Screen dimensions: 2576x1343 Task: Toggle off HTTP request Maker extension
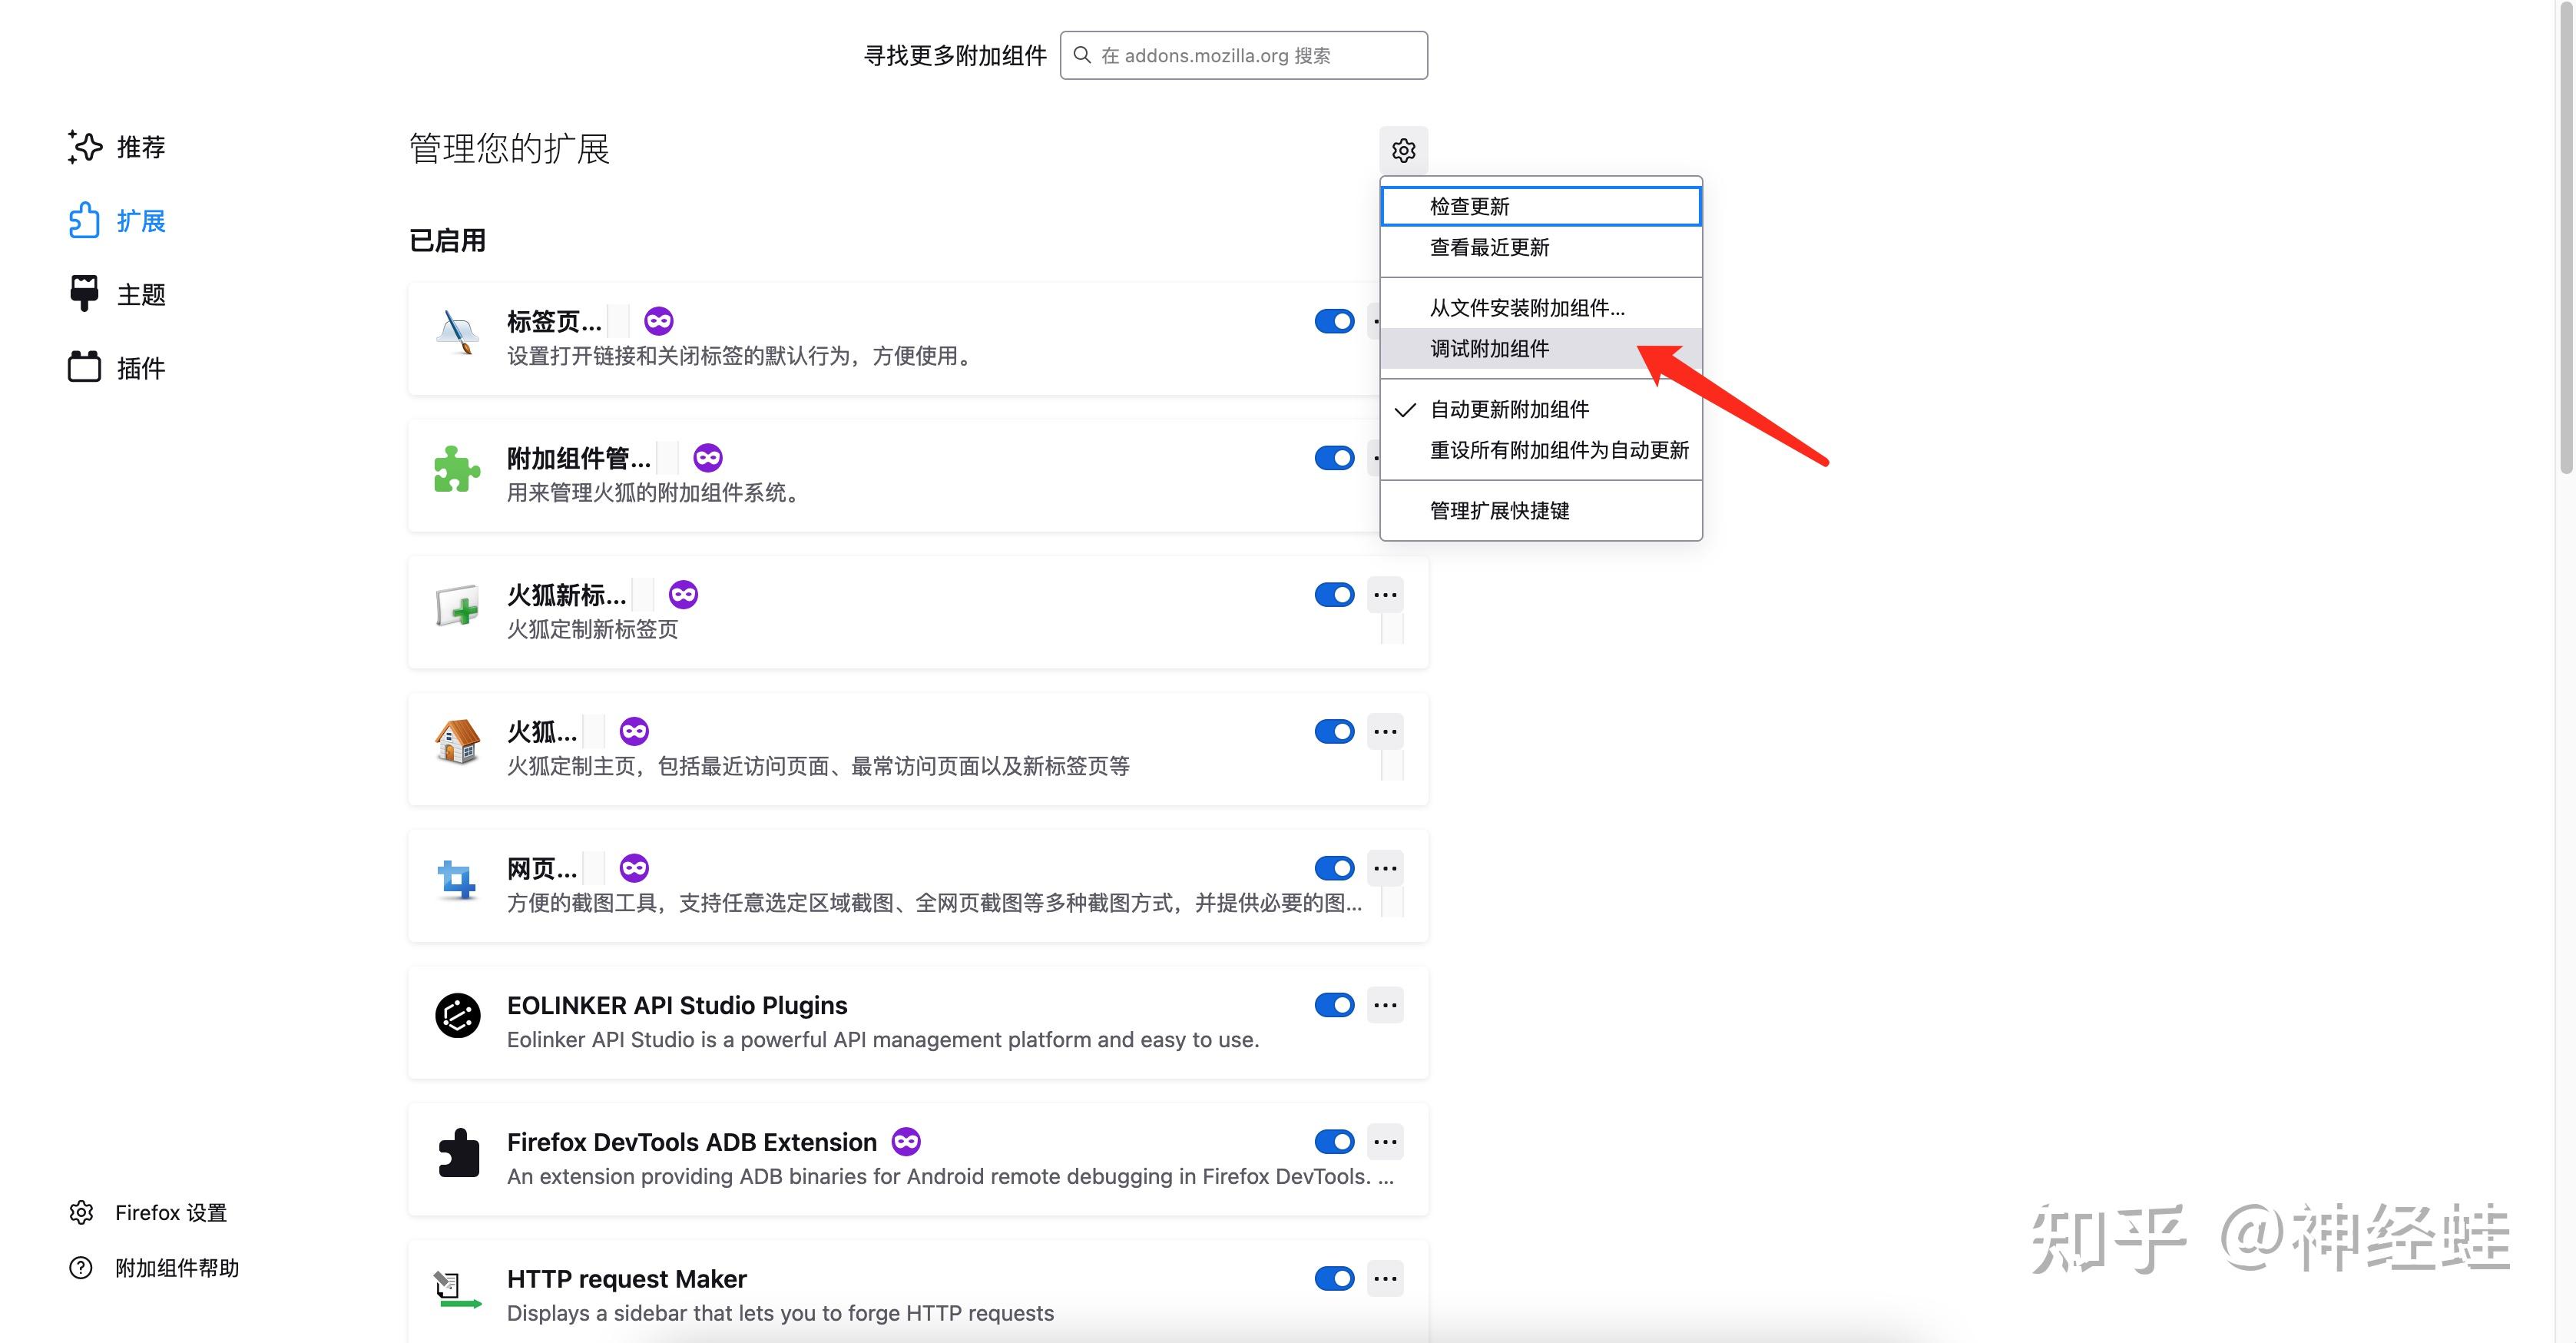click(x=1334, y=1278)
